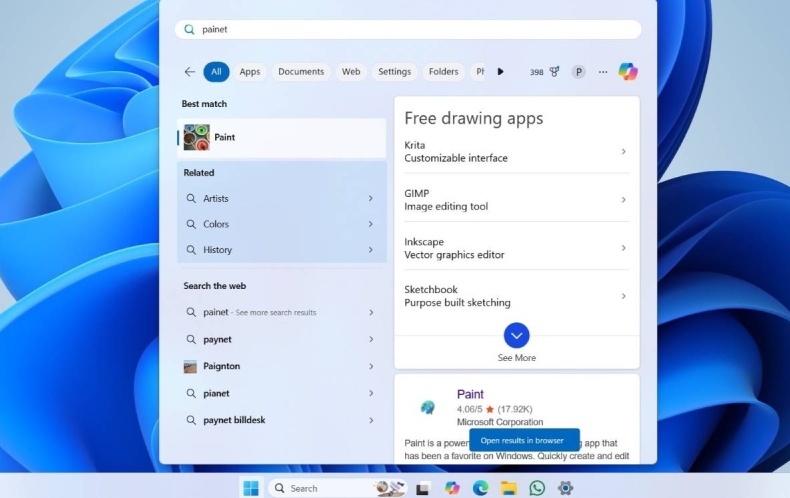Click the back arrow in search panel

pyautogui.click(x=189, y=72)
